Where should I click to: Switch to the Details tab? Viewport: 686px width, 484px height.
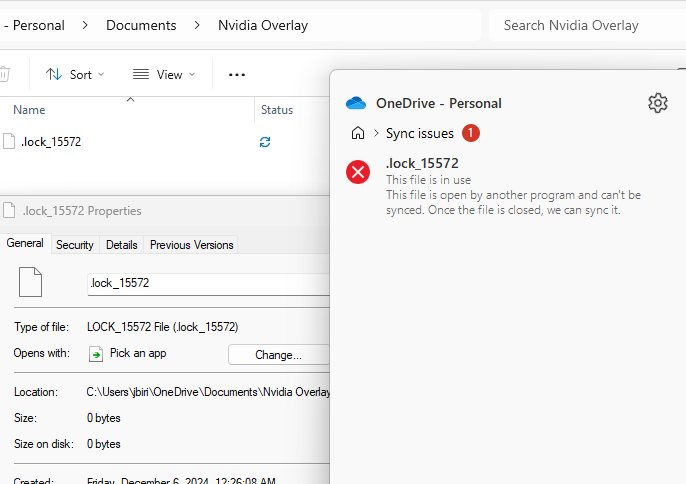point(122,245)
